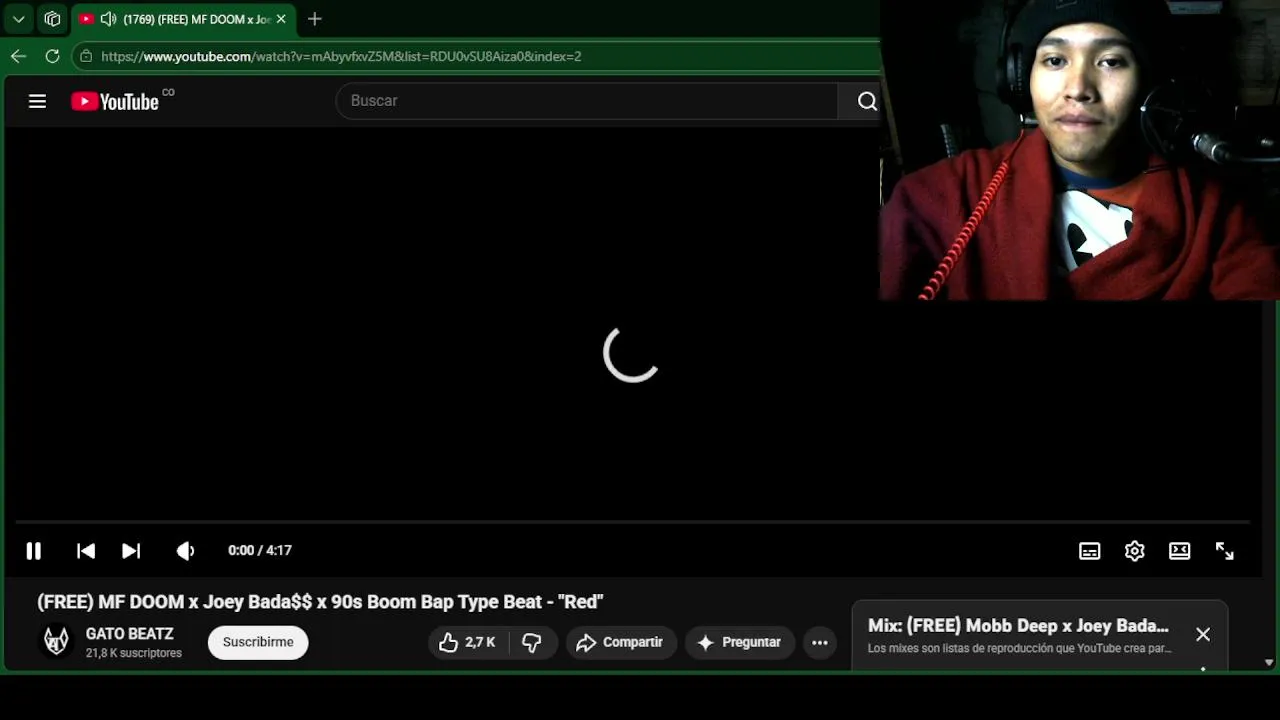Open the browser workspaces icon
Image resolution: width=1280 pixels, height=720 pixels.
(x=52, y=19)
